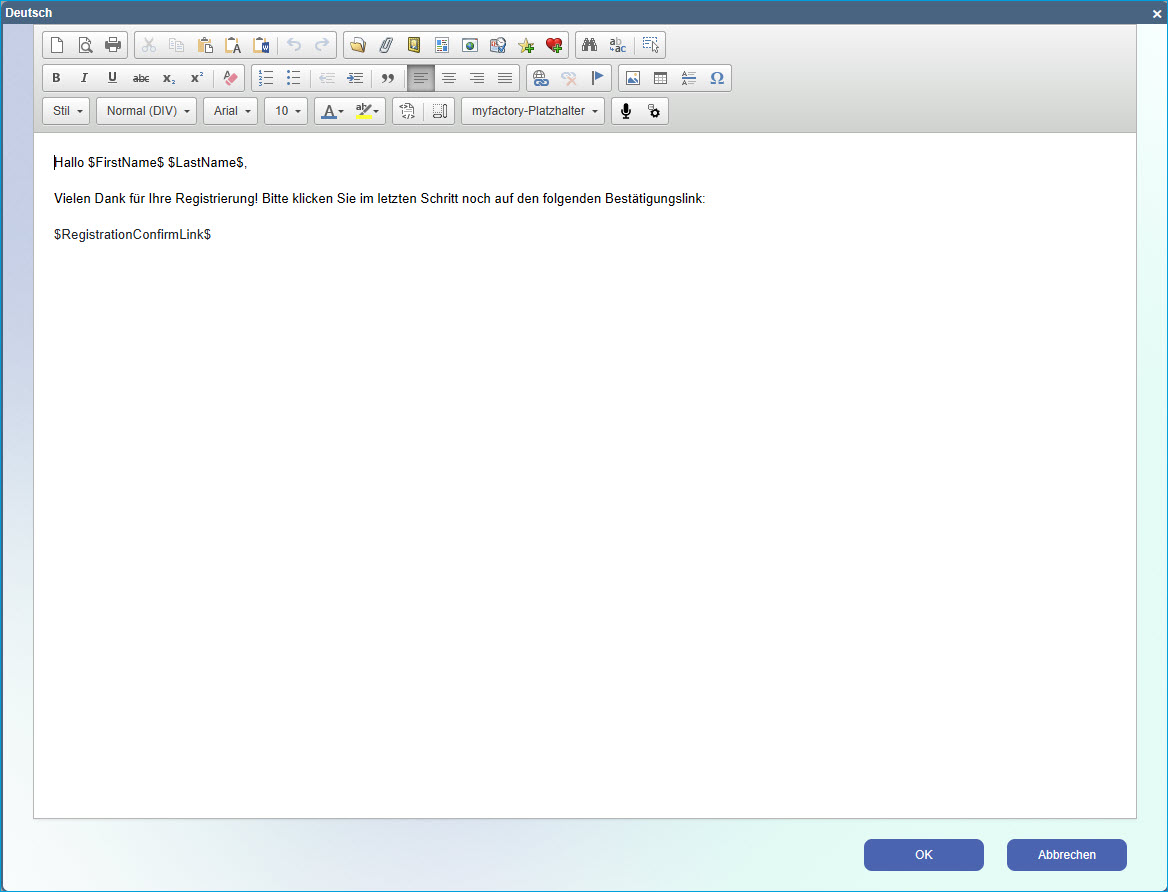
Task: Click the OK button
Action: click(x=924, y=855)
